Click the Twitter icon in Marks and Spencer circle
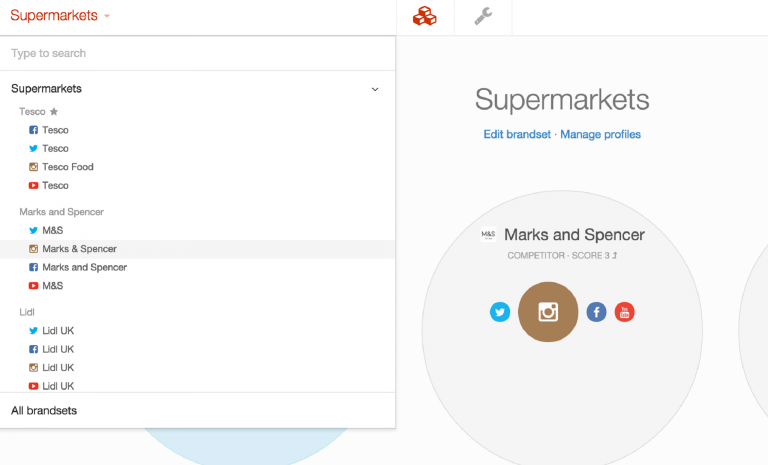The width and height of the screenshot is (768, 465). point(500,312)
